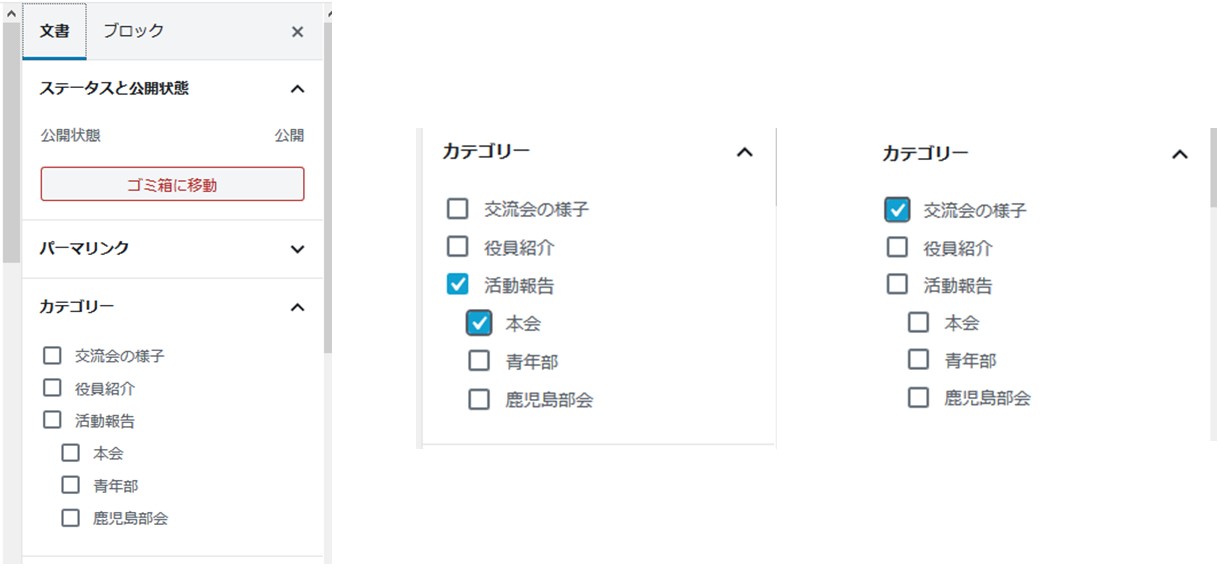Check 活動報告 in the right panel
Viewport: 1219px width, 570px height.
(897, 285)
